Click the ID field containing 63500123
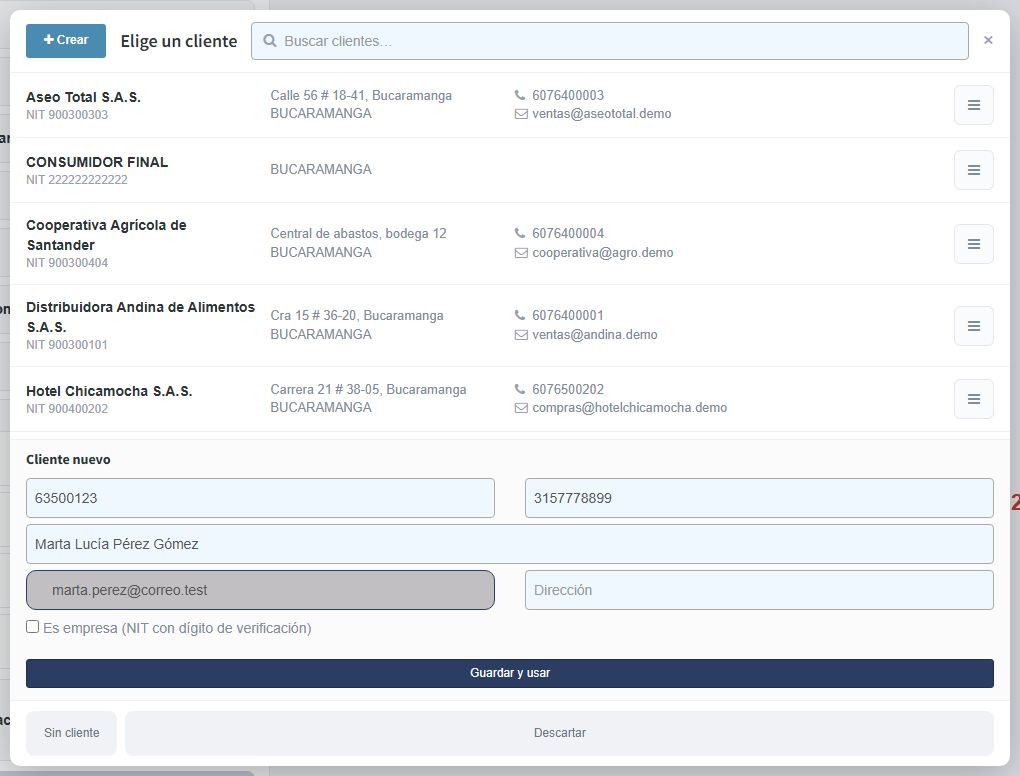 click(260, 498)
